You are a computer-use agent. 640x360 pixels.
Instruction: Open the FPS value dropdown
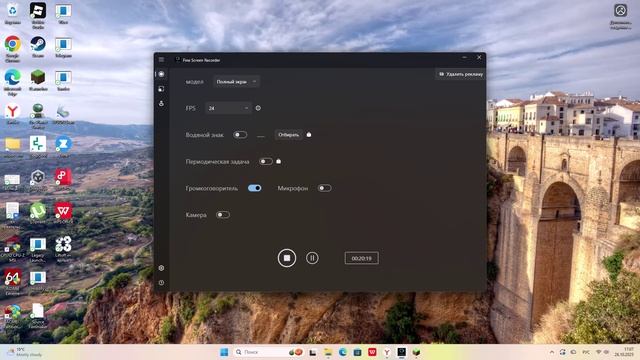pyautogui.click(x=228, y=108)
